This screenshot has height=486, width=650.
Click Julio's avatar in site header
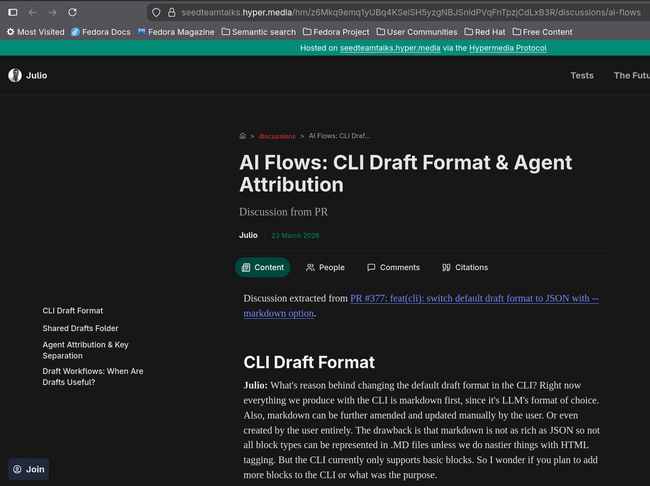coord(15,75)
